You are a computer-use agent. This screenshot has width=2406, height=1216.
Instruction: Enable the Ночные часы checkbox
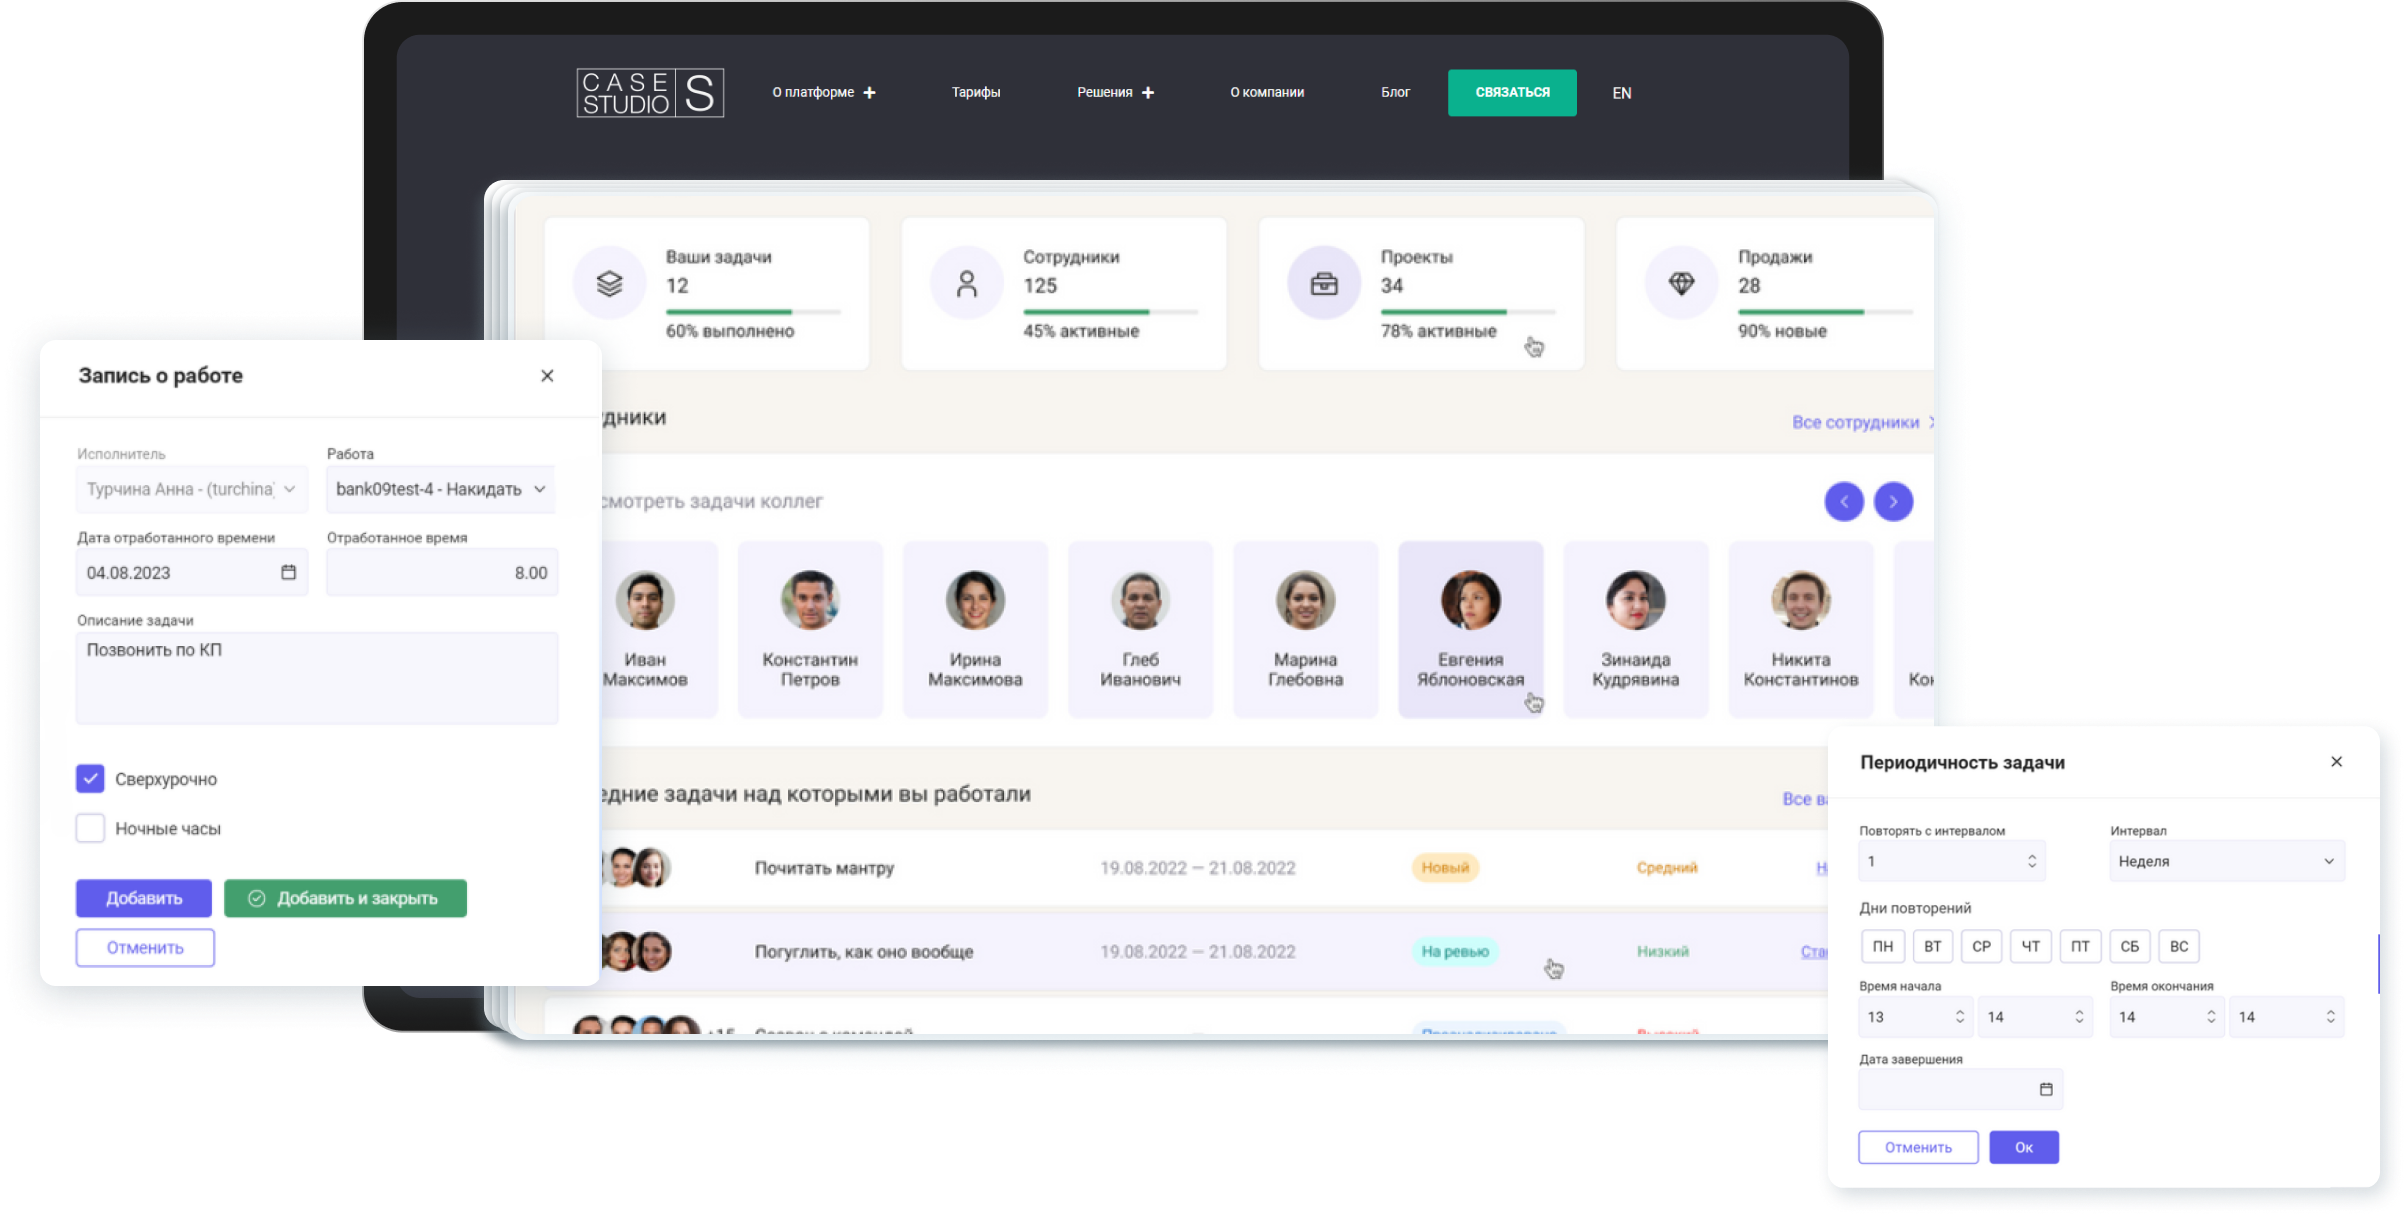(x=90, y=828)
